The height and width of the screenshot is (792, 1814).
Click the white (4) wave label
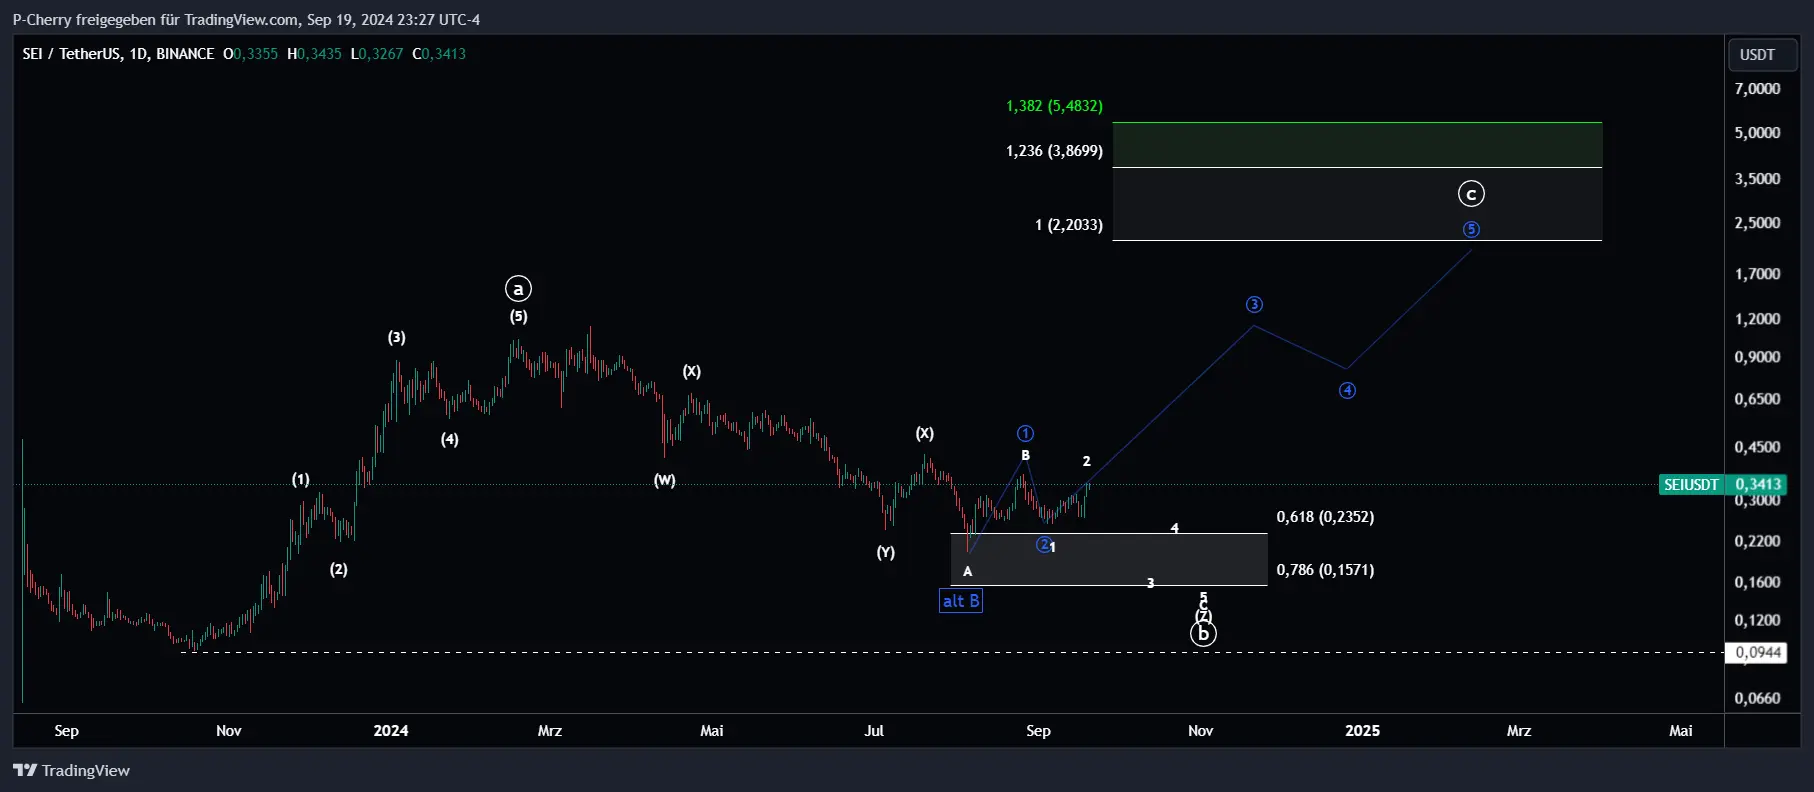pos(450,440)
